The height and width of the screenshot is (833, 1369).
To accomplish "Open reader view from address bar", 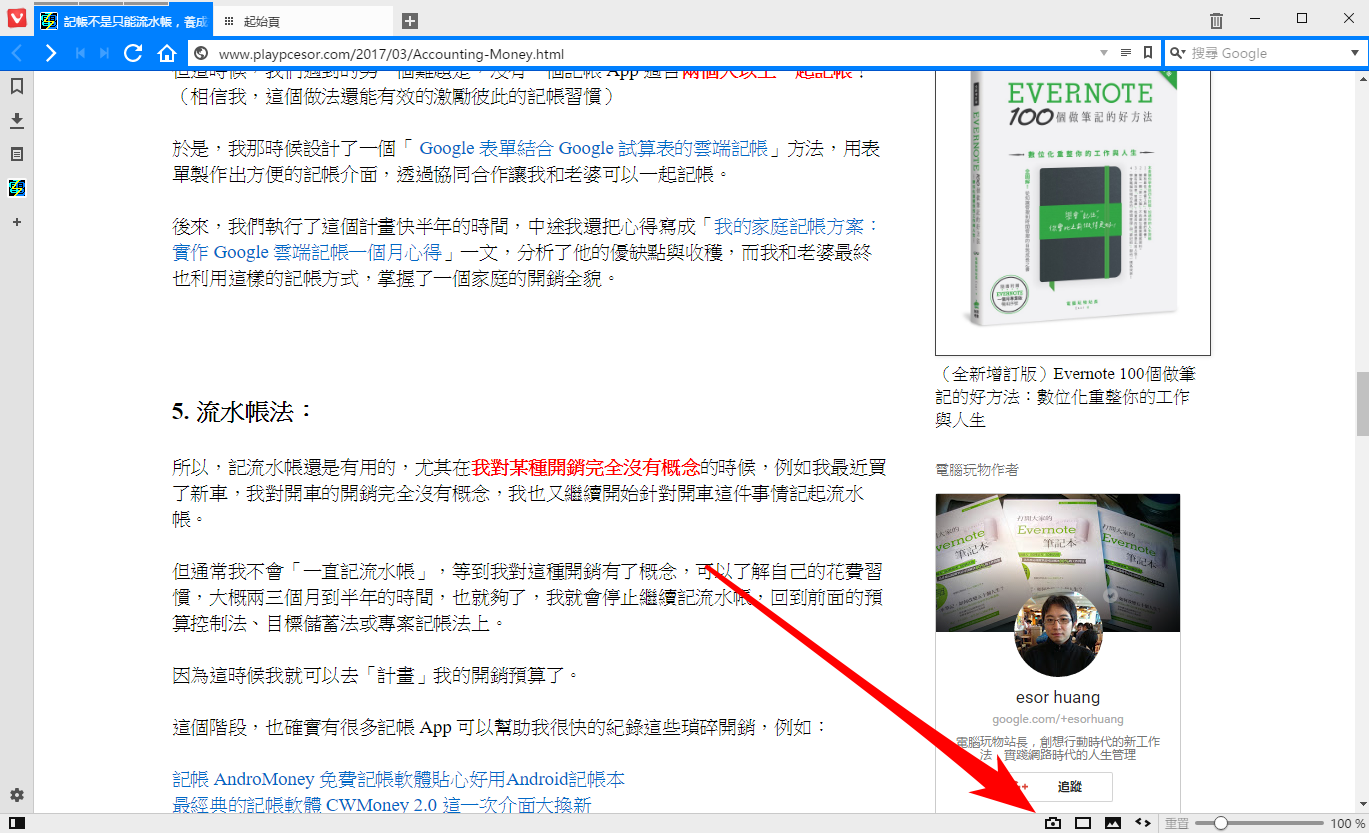I will [1126, 53].
